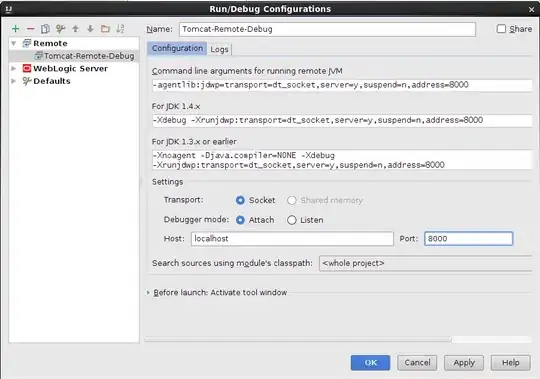
Task: Add a new configuration with the plus icon
Action: [15, 29]
